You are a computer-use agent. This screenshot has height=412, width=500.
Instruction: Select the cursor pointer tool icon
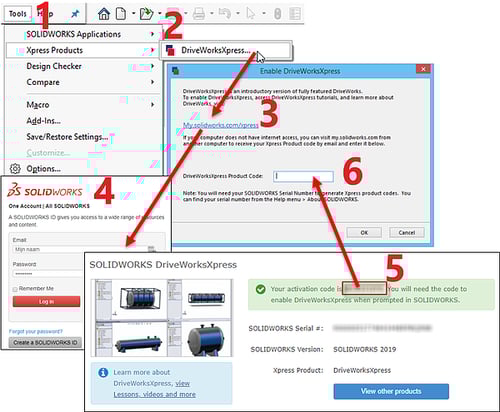point(250,14)
